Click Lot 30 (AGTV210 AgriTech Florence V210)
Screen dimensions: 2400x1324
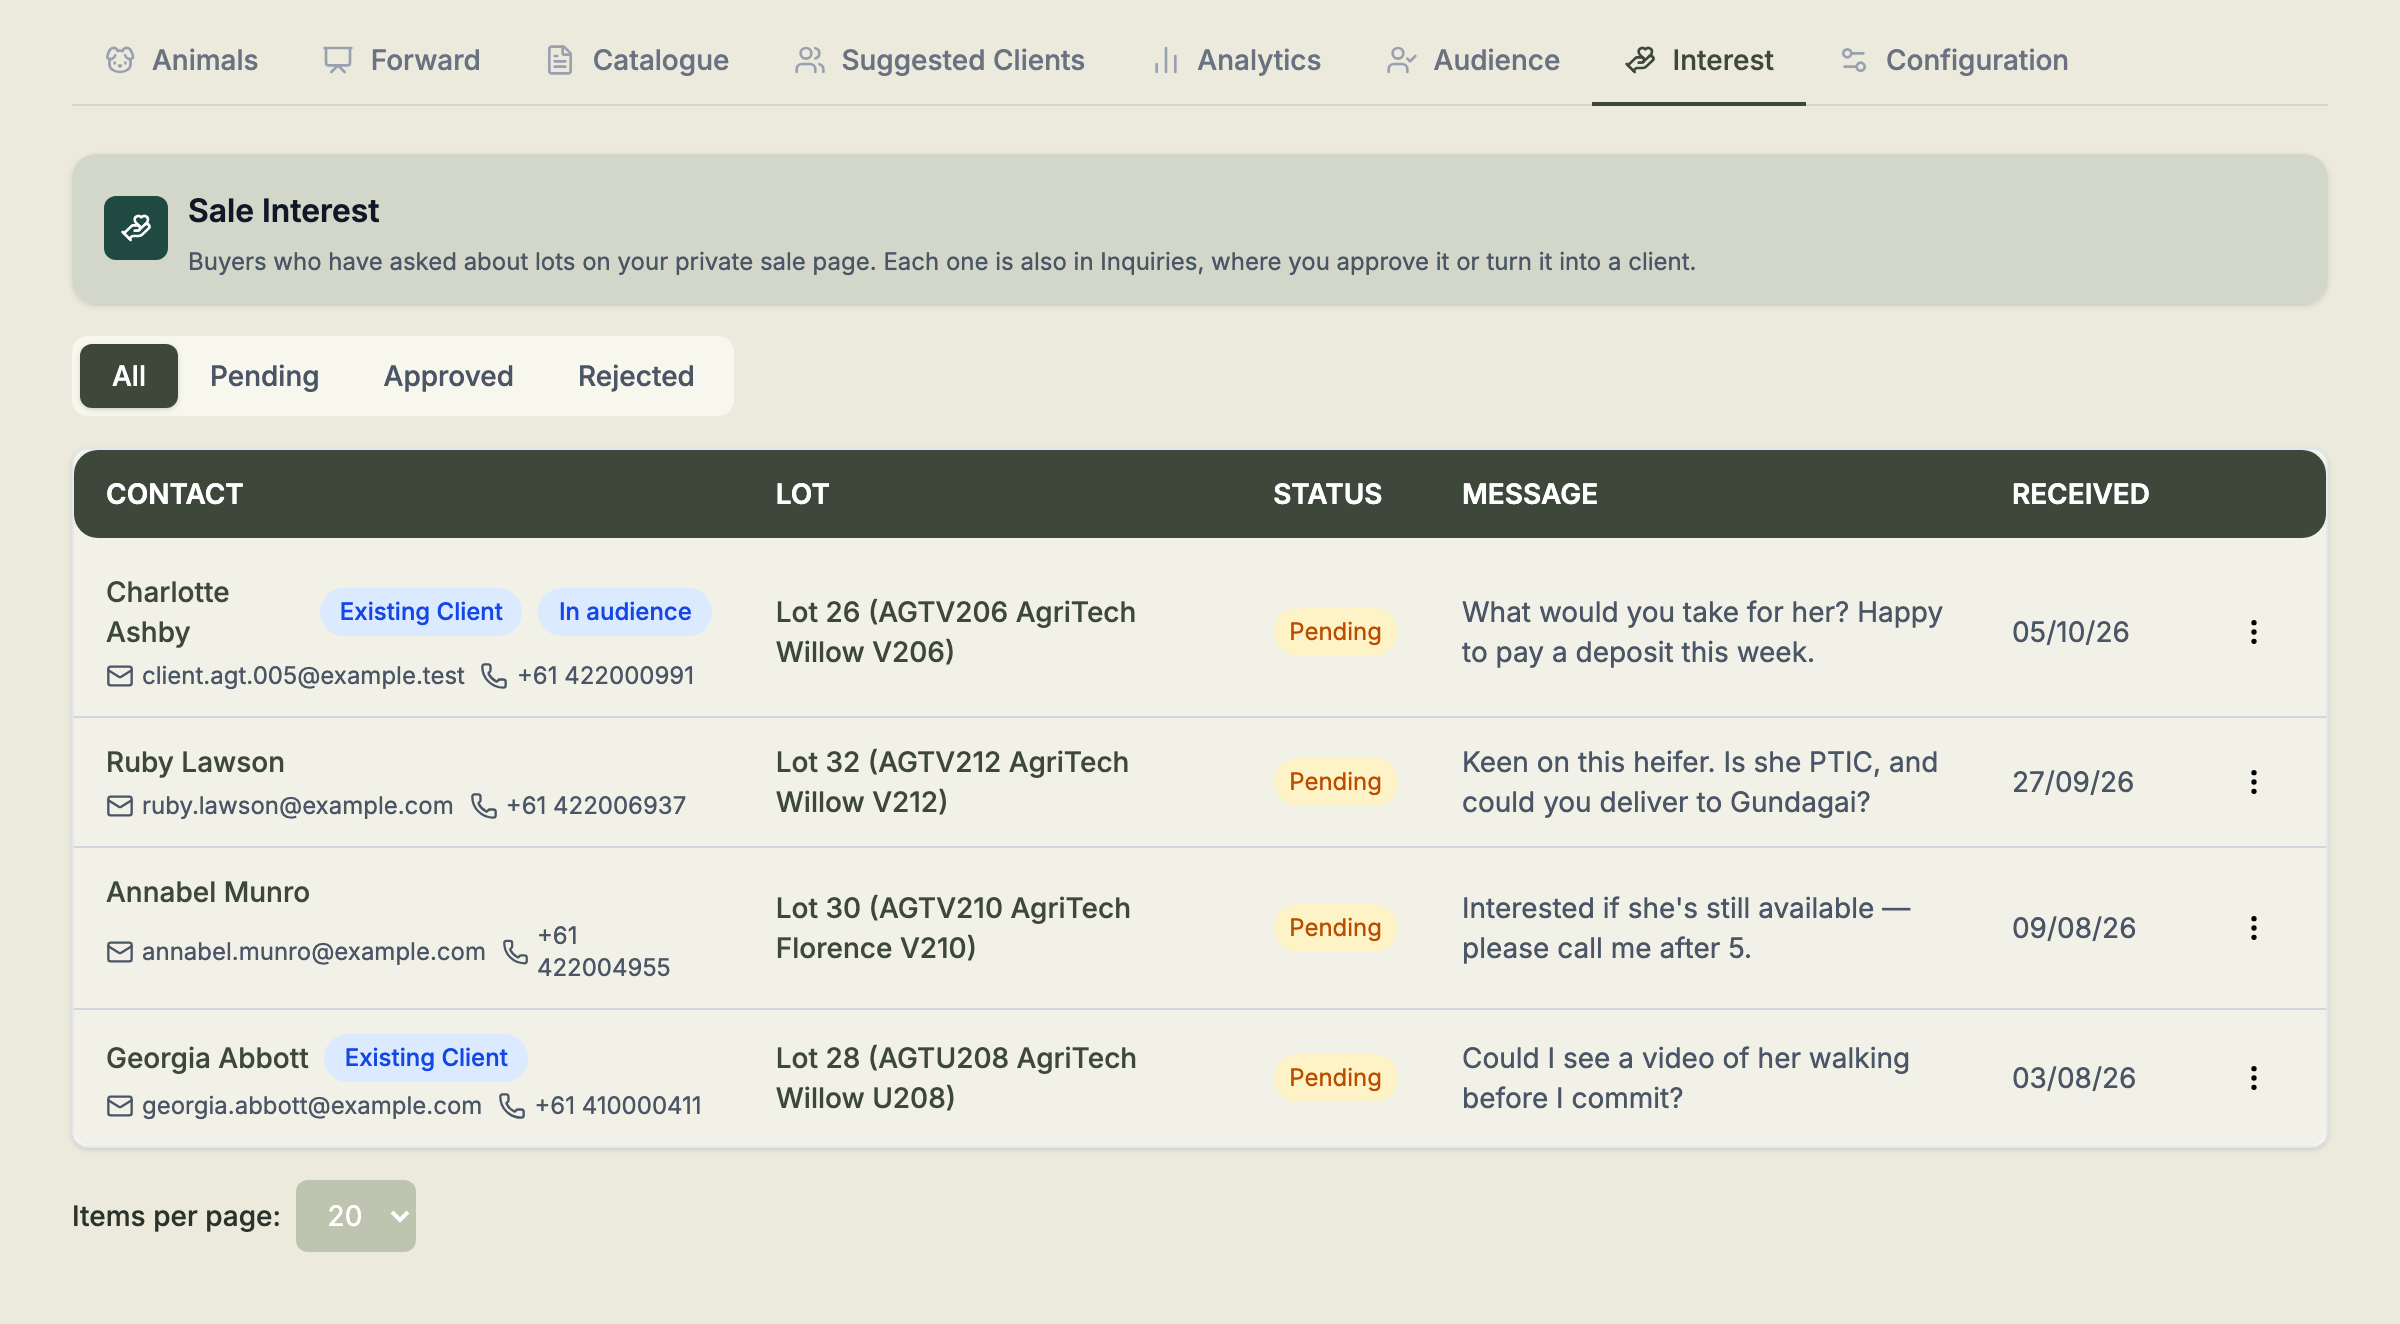953,928
